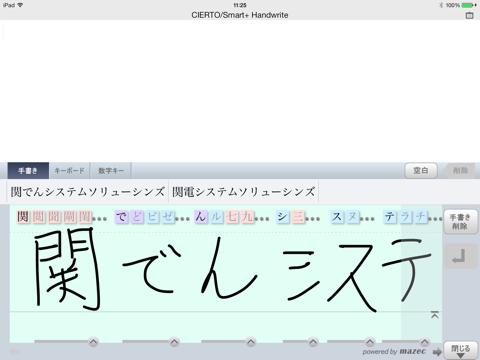This screenshot has width=480, height=360.
Task: Open candidate list under the シ character
Action: pos(313,342)
